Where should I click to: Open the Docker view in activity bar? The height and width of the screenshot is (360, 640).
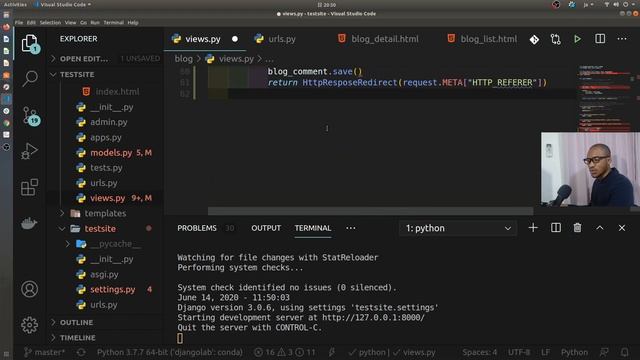tap(30, 223)
